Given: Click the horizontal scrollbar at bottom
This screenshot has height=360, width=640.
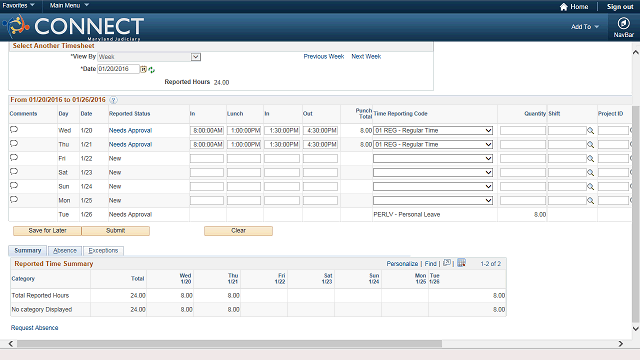Looking at the screenshot, I should [x=229, y=344].
